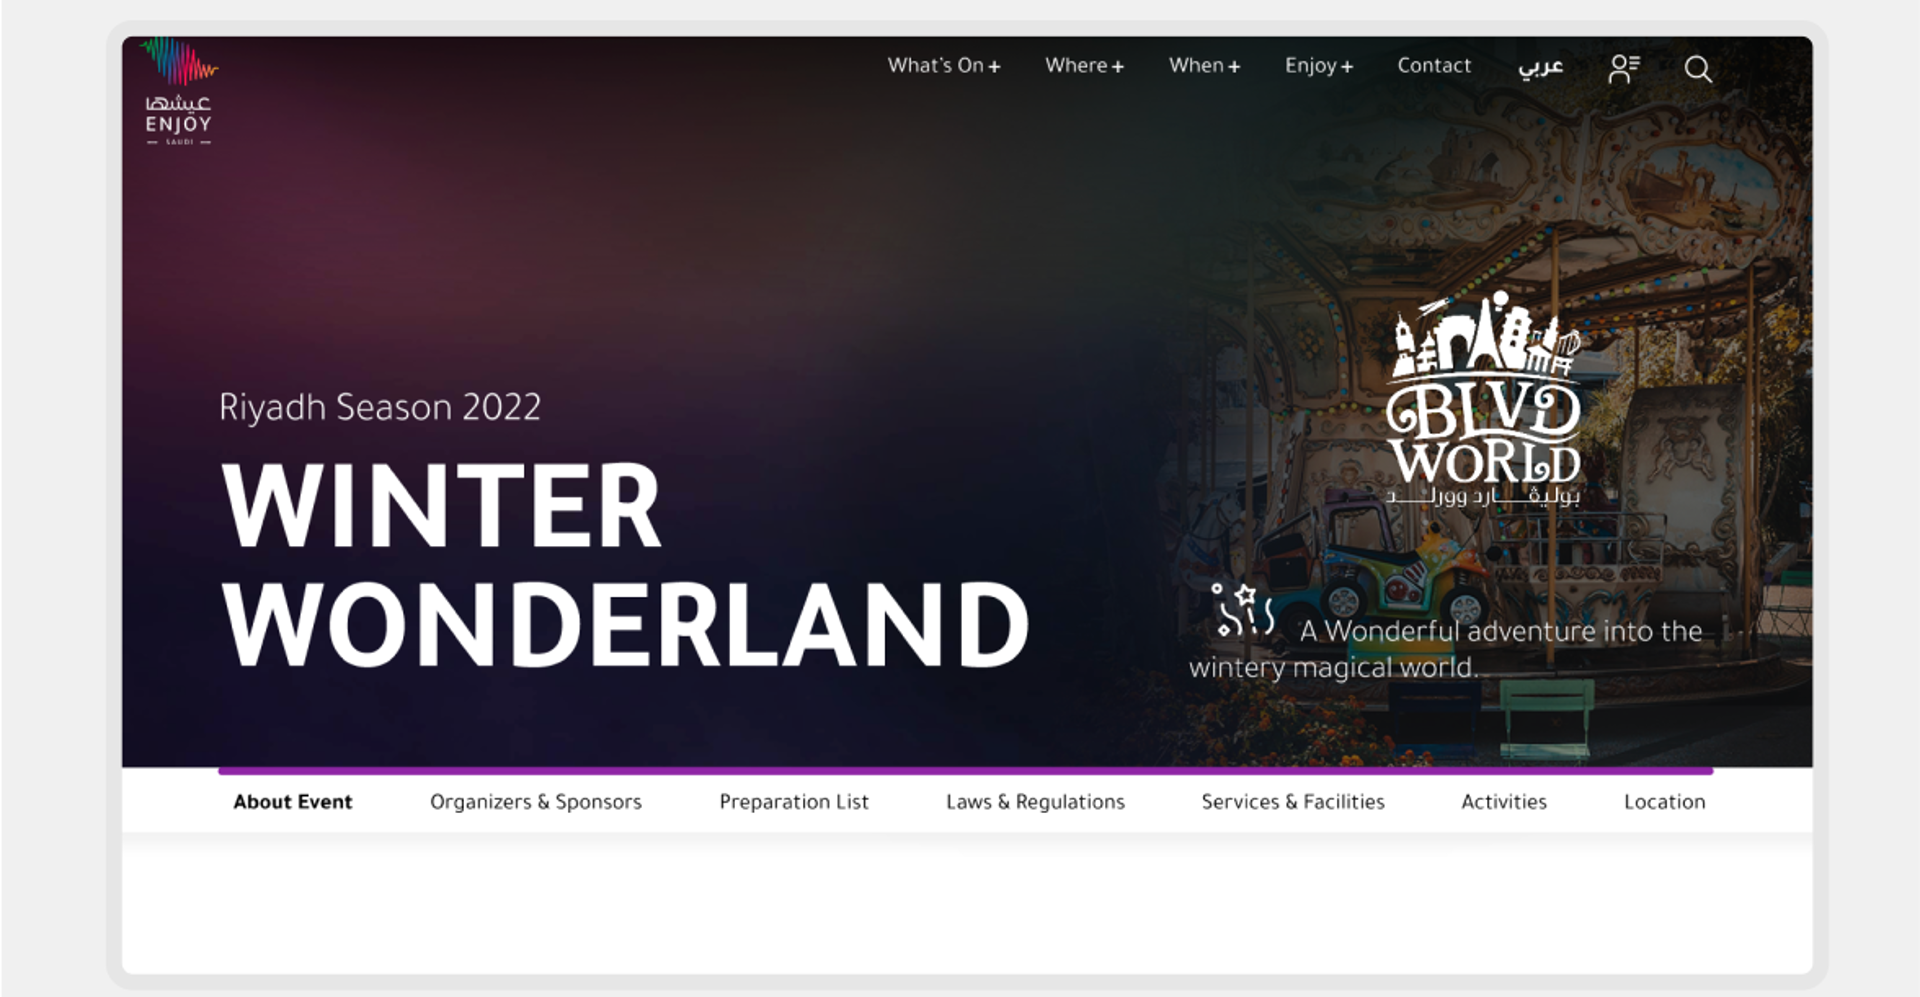Switch language to Arabic (عربي)
The image size is (1920, 997).
click(1540, 66)
